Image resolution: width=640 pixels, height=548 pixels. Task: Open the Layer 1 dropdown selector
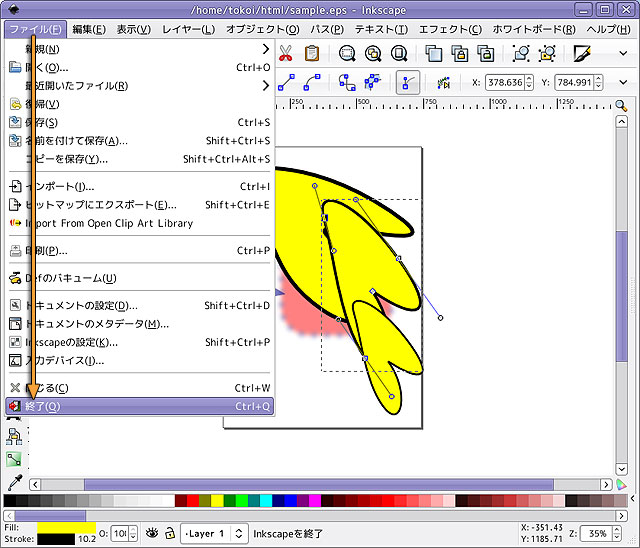[214, 534]
